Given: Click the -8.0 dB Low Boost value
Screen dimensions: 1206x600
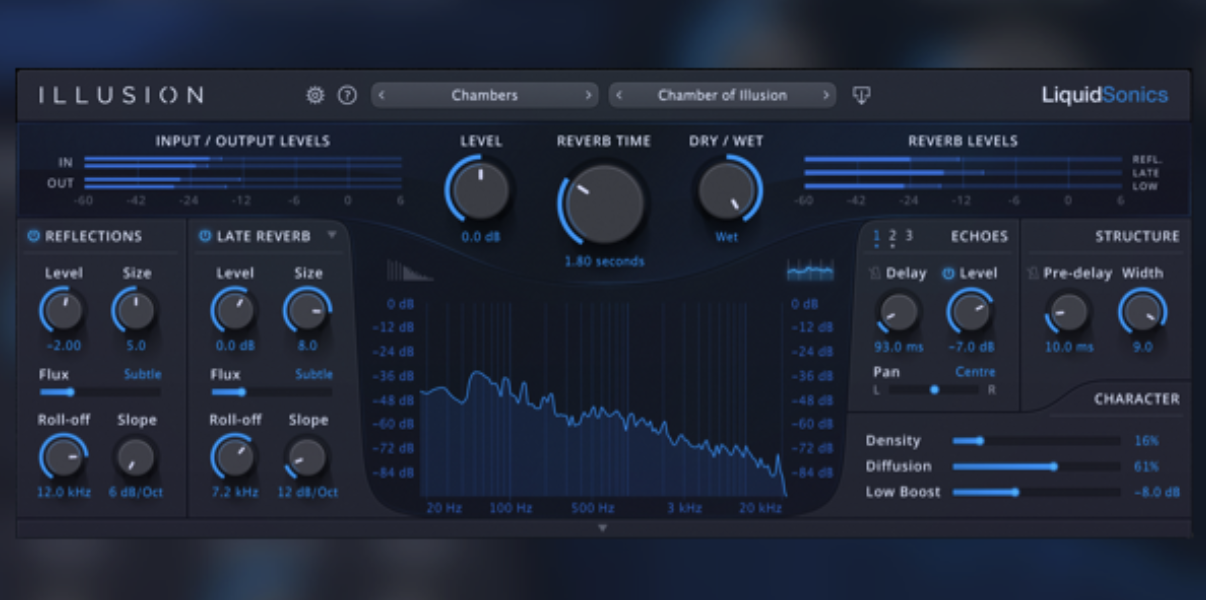Looking at the screenshot, I should point(1156,492).
